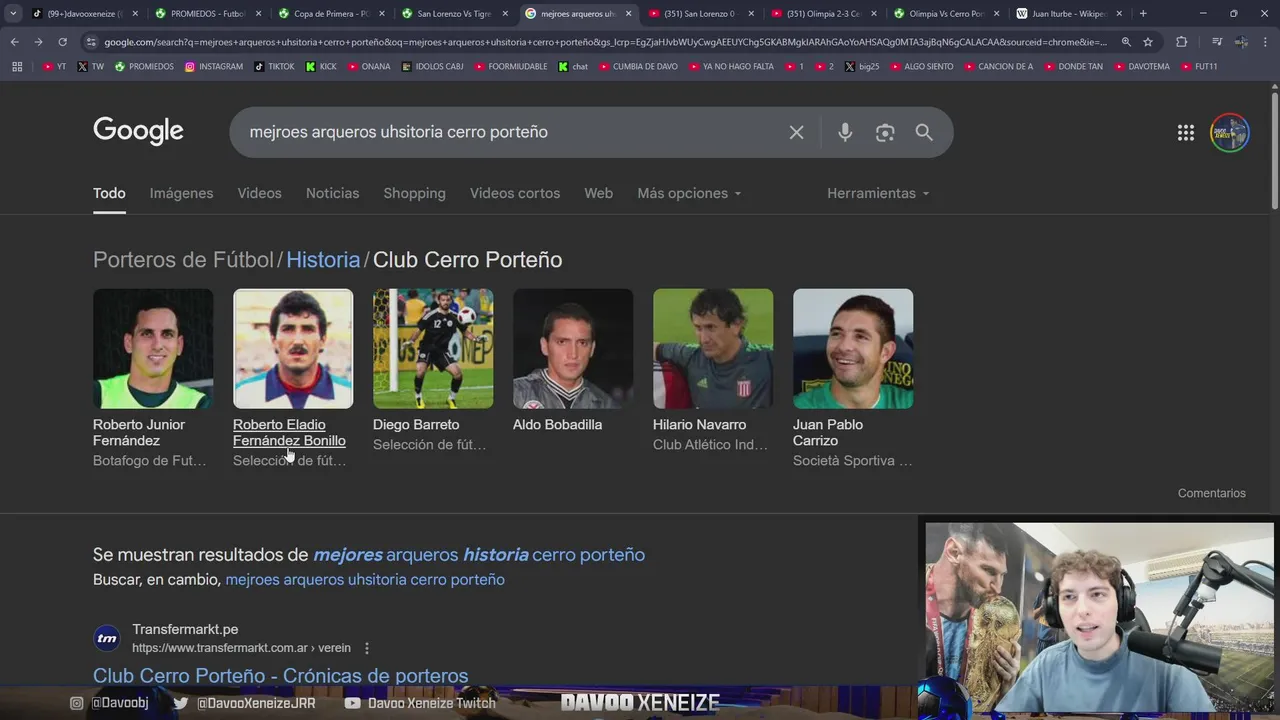The width and height of the screenshot is (1280, 720).
Task: Switch to Videos cortos results tab
Action: pos(515,193)
